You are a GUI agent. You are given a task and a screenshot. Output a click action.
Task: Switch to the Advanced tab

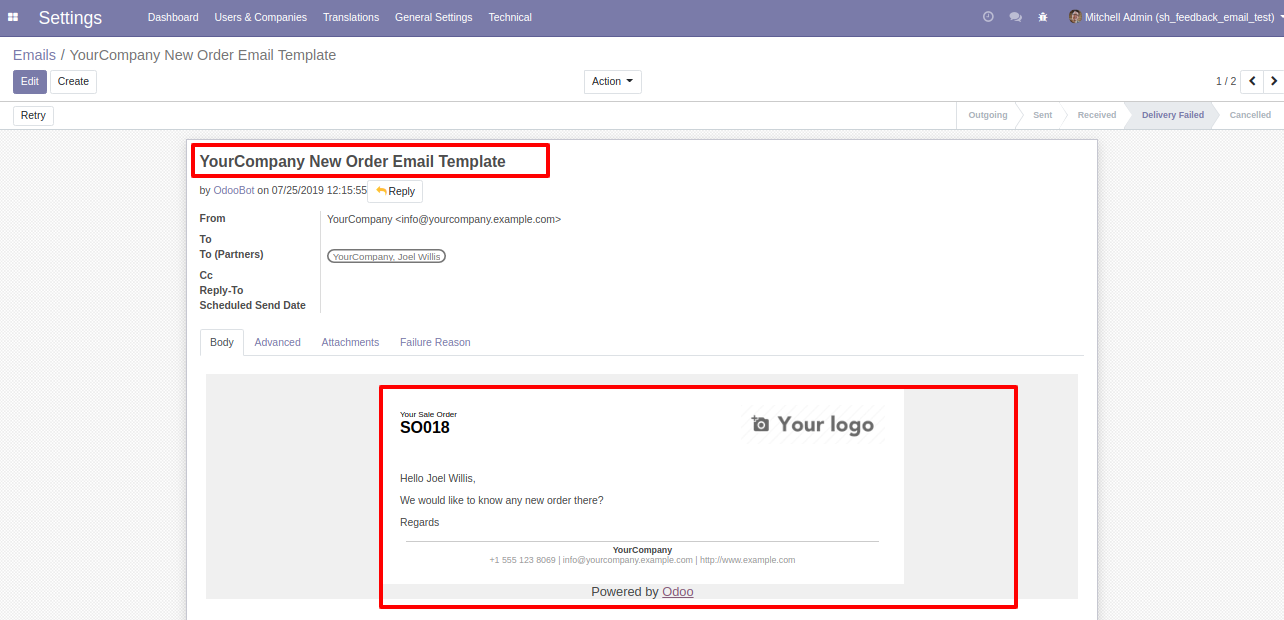point(277,342)
